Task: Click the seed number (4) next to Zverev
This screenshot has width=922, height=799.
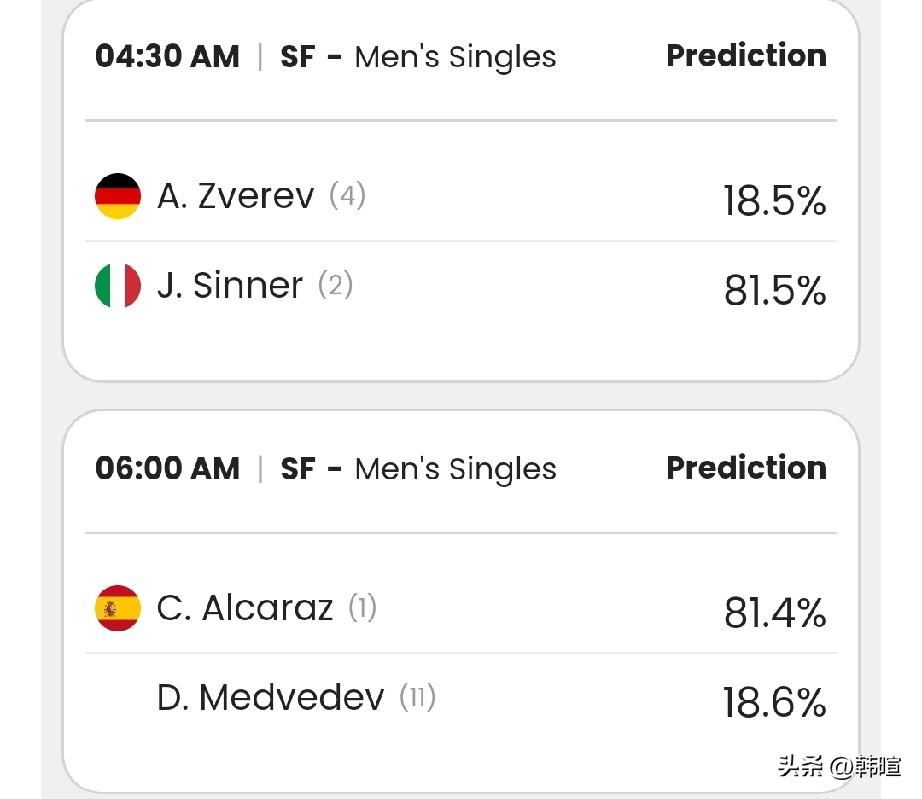Action: coord(347,195)
